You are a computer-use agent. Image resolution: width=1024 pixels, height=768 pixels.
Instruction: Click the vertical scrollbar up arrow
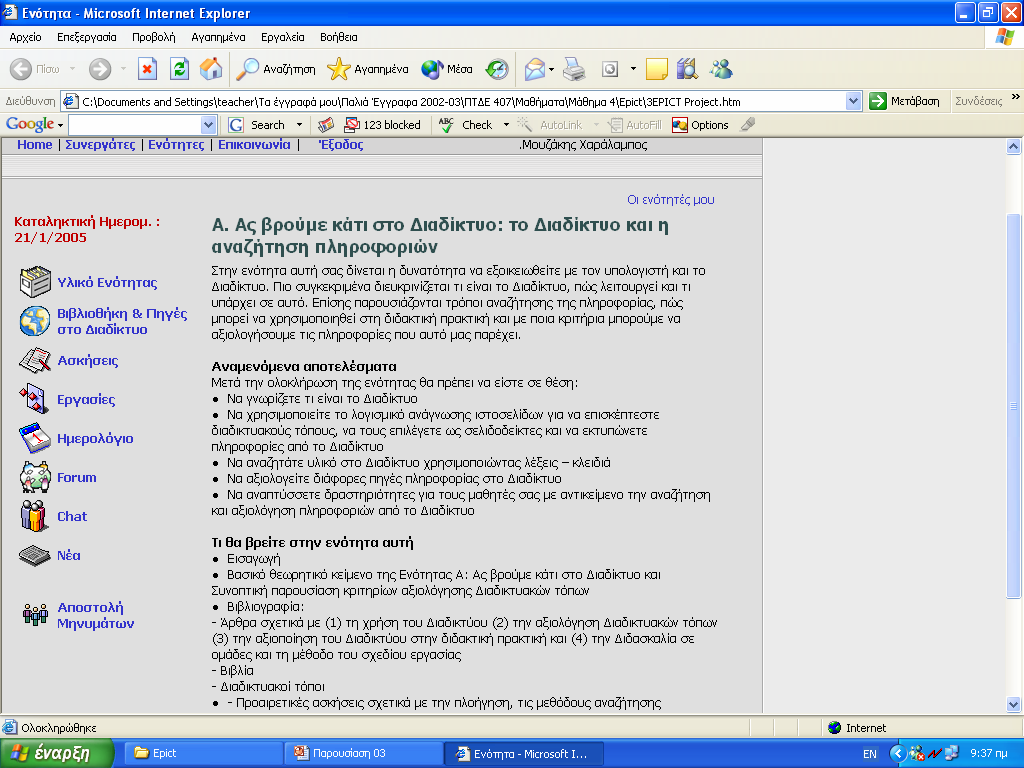1014,146
